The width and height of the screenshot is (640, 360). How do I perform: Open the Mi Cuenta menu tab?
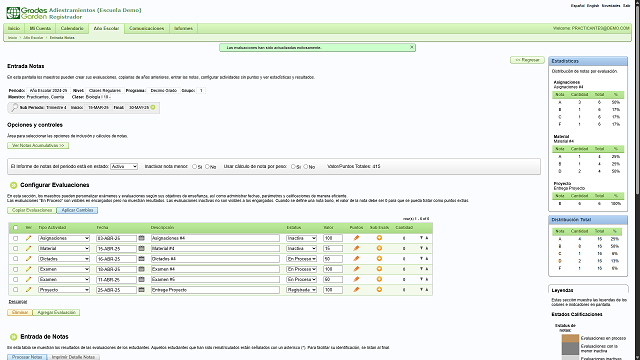[40, 29]
